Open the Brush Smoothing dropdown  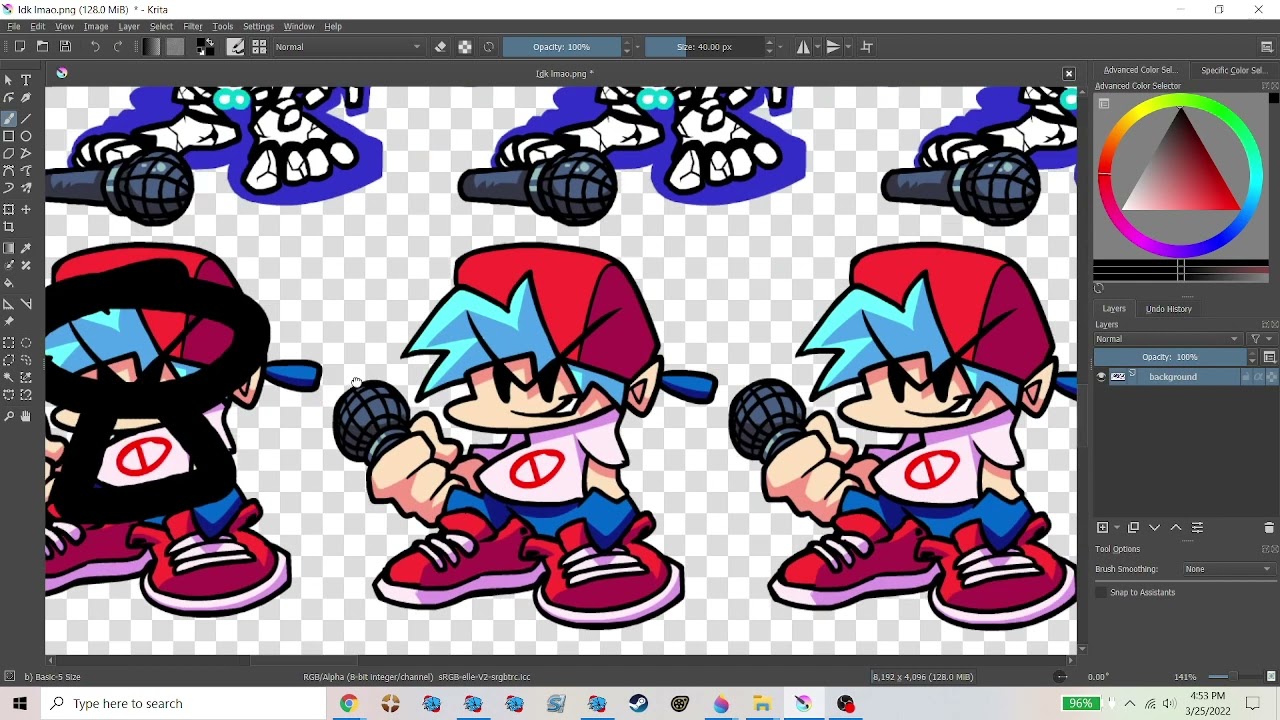click(x=1228, y=569)
